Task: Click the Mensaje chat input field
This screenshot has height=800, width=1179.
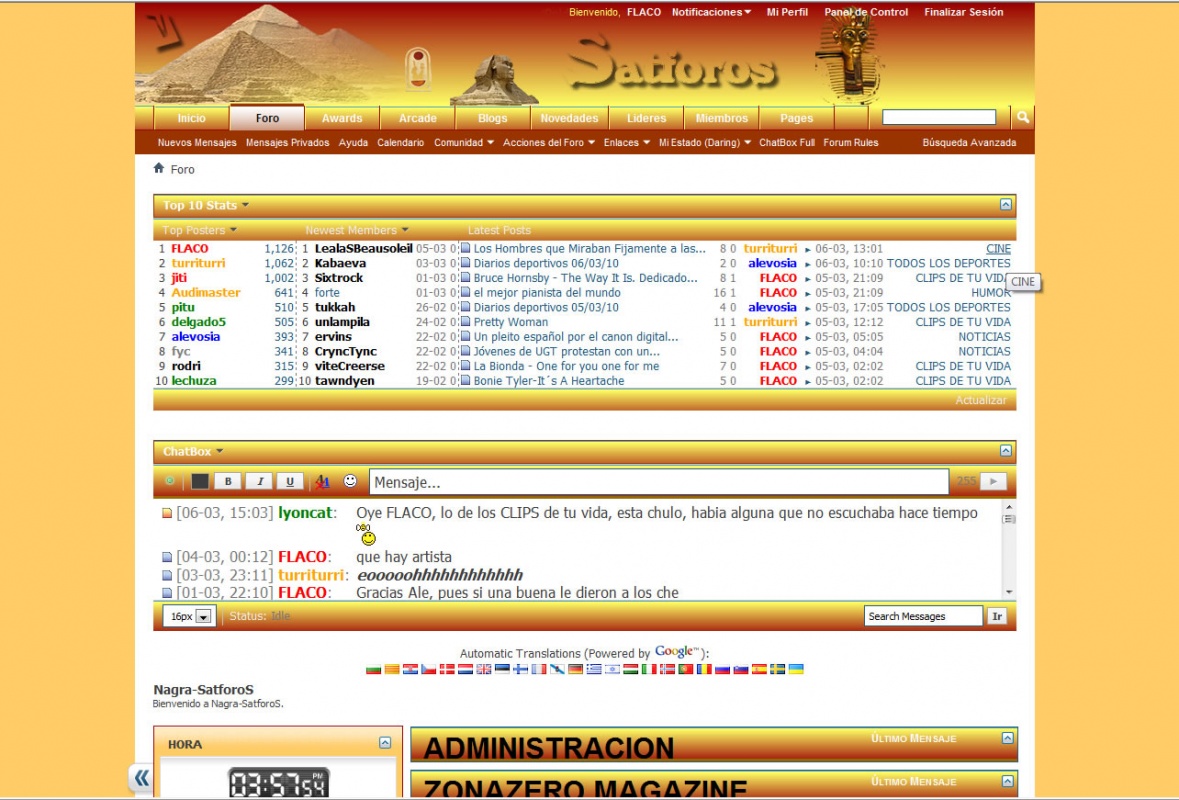Action: point(658,482)
